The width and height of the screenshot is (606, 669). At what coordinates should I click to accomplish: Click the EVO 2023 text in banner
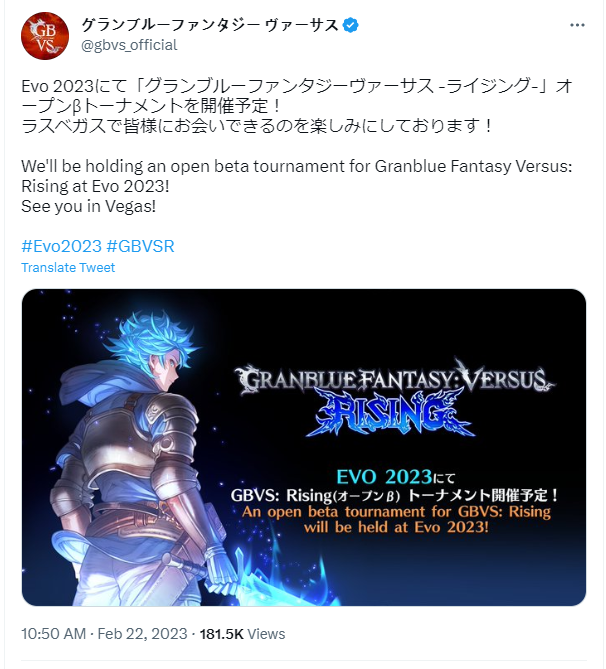(384, 477)
